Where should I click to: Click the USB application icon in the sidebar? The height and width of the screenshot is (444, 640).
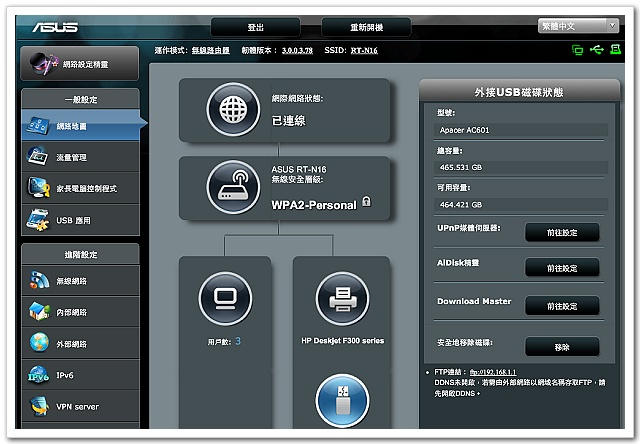[38, 220]
